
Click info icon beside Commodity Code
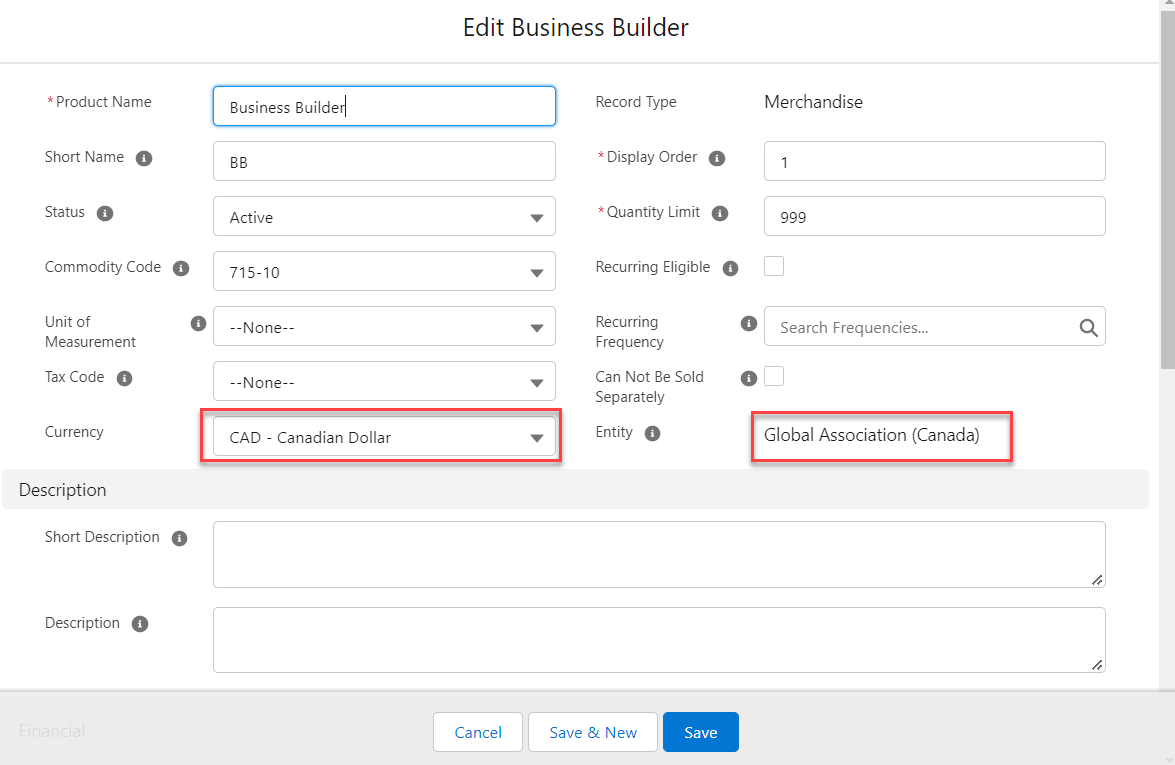pyautogui.click(x=181, y=268)
